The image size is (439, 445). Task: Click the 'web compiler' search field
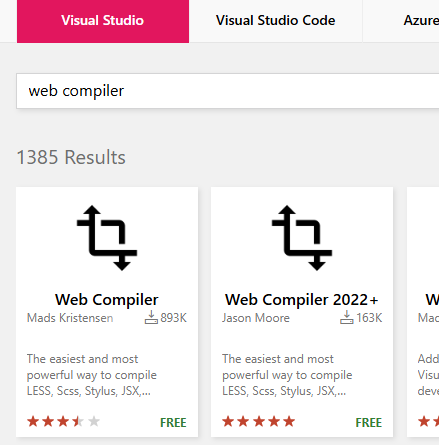click(228, 91)
